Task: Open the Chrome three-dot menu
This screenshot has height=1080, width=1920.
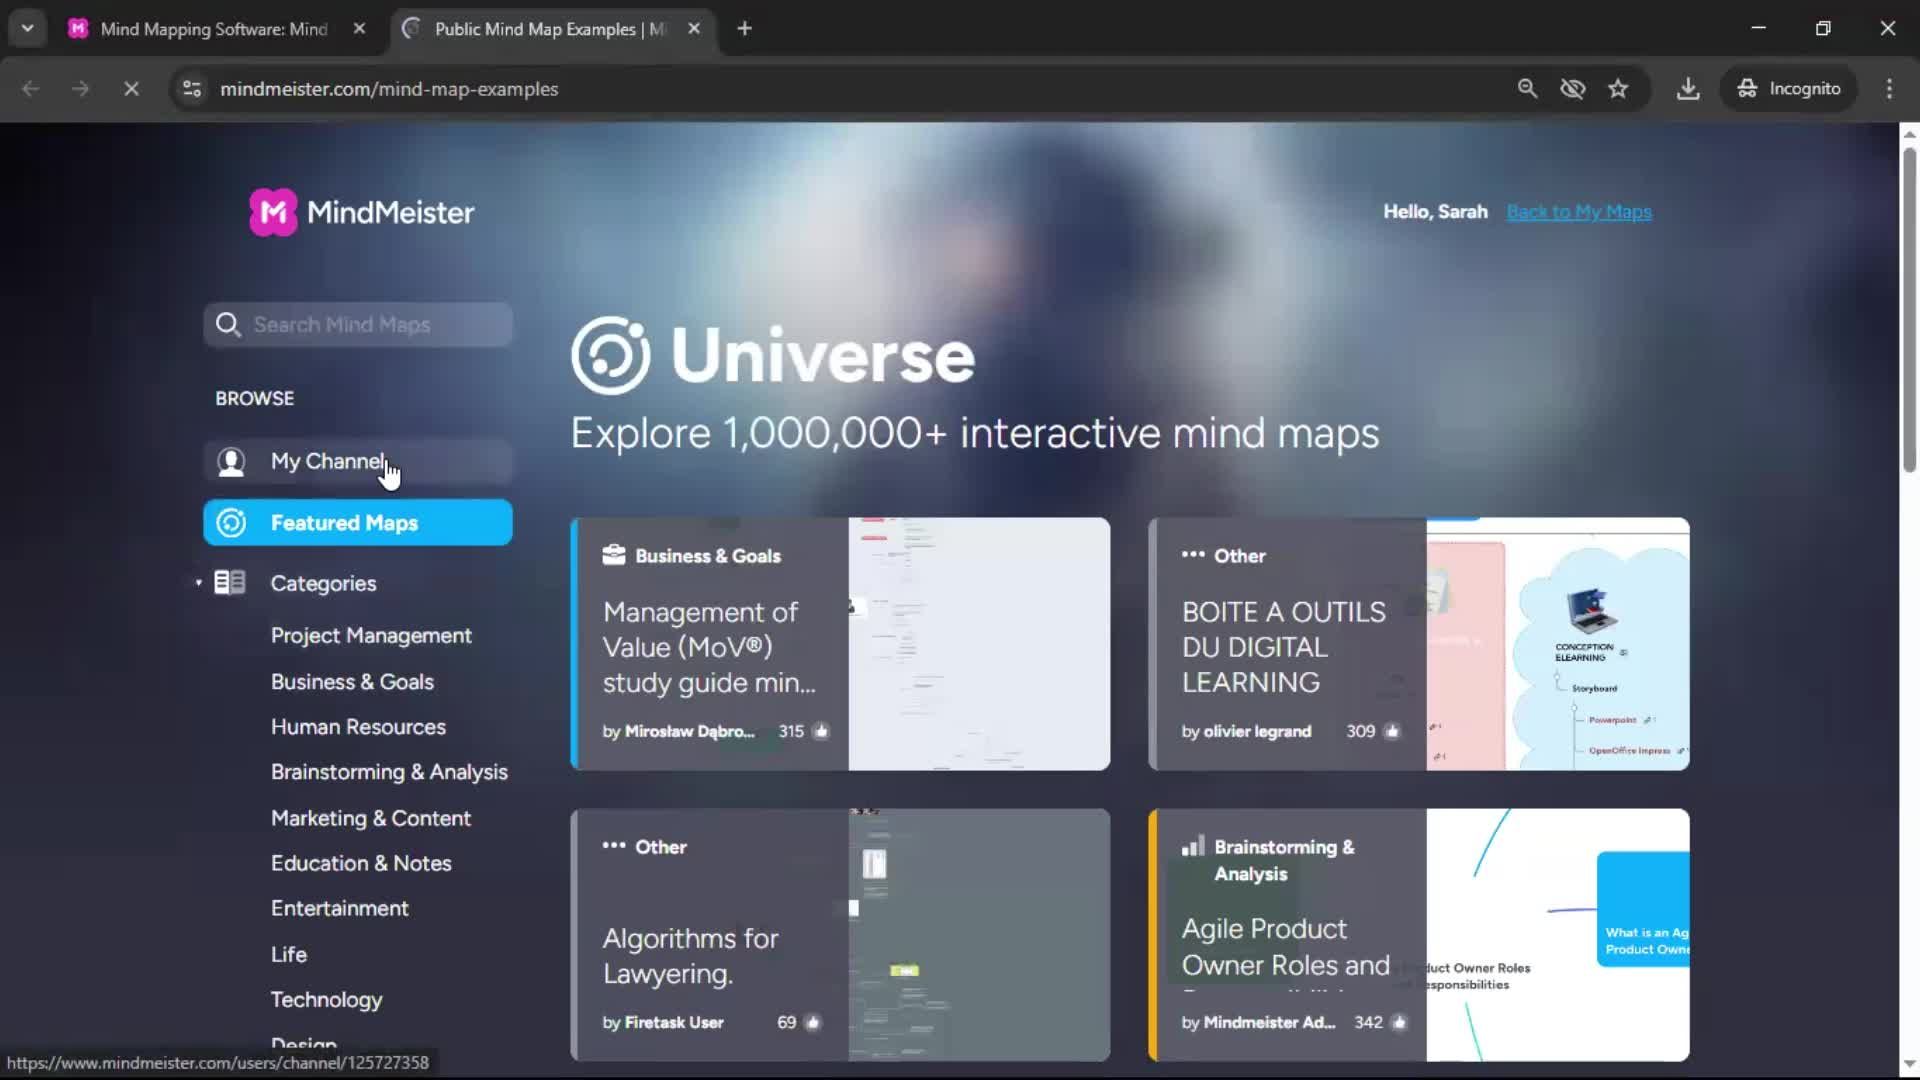Action: point(1889,88)
